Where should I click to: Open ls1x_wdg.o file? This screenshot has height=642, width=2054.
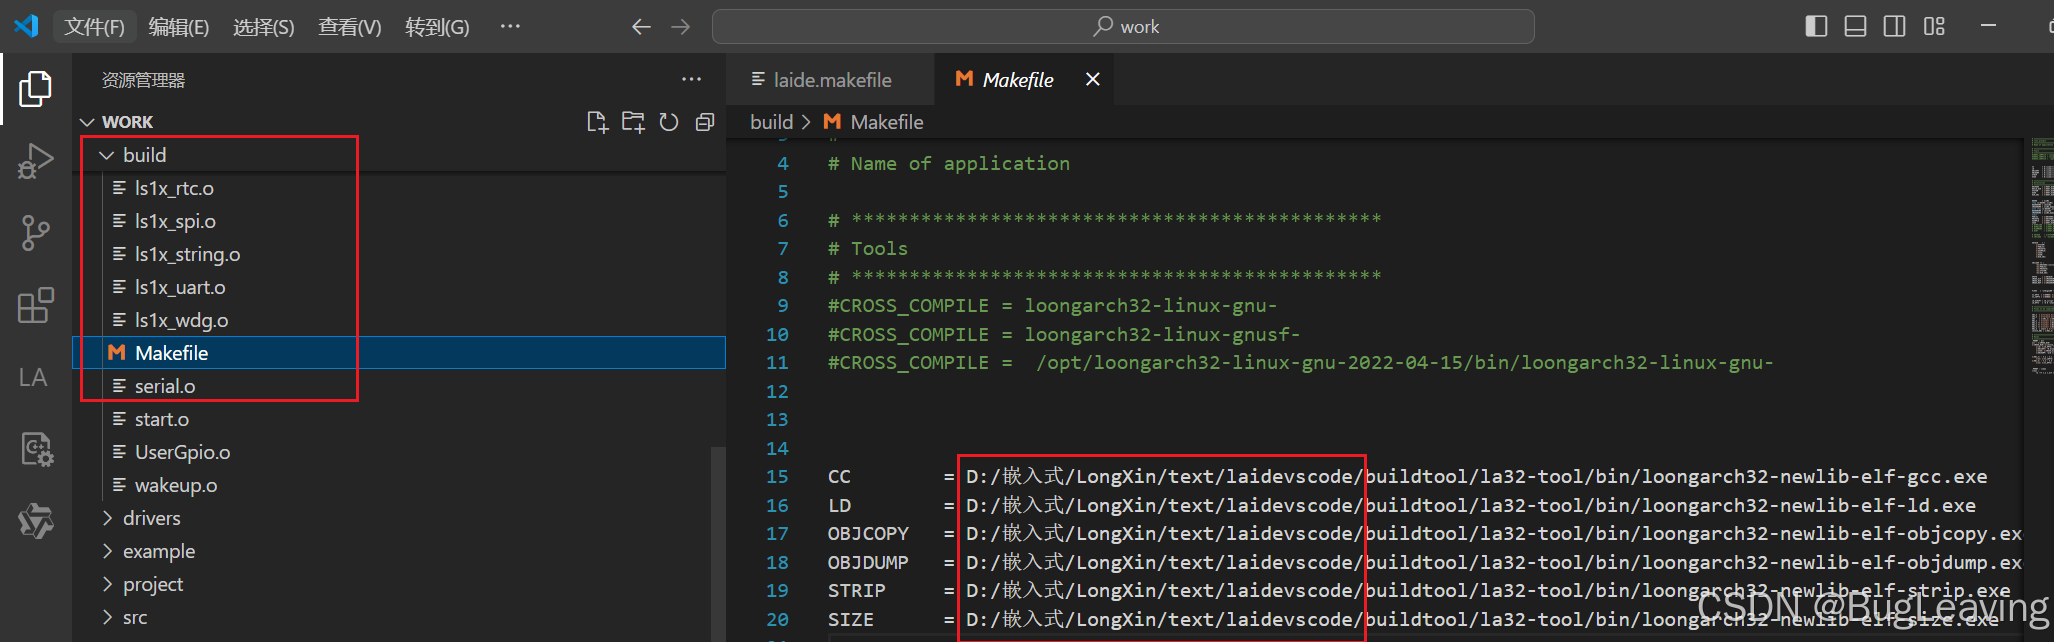click(x=181, y=320)
